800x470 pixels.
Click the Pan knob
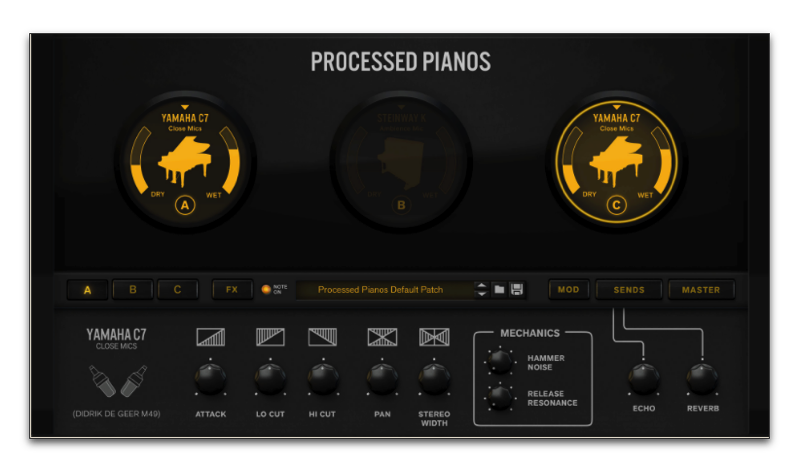[x=382, y=379]
